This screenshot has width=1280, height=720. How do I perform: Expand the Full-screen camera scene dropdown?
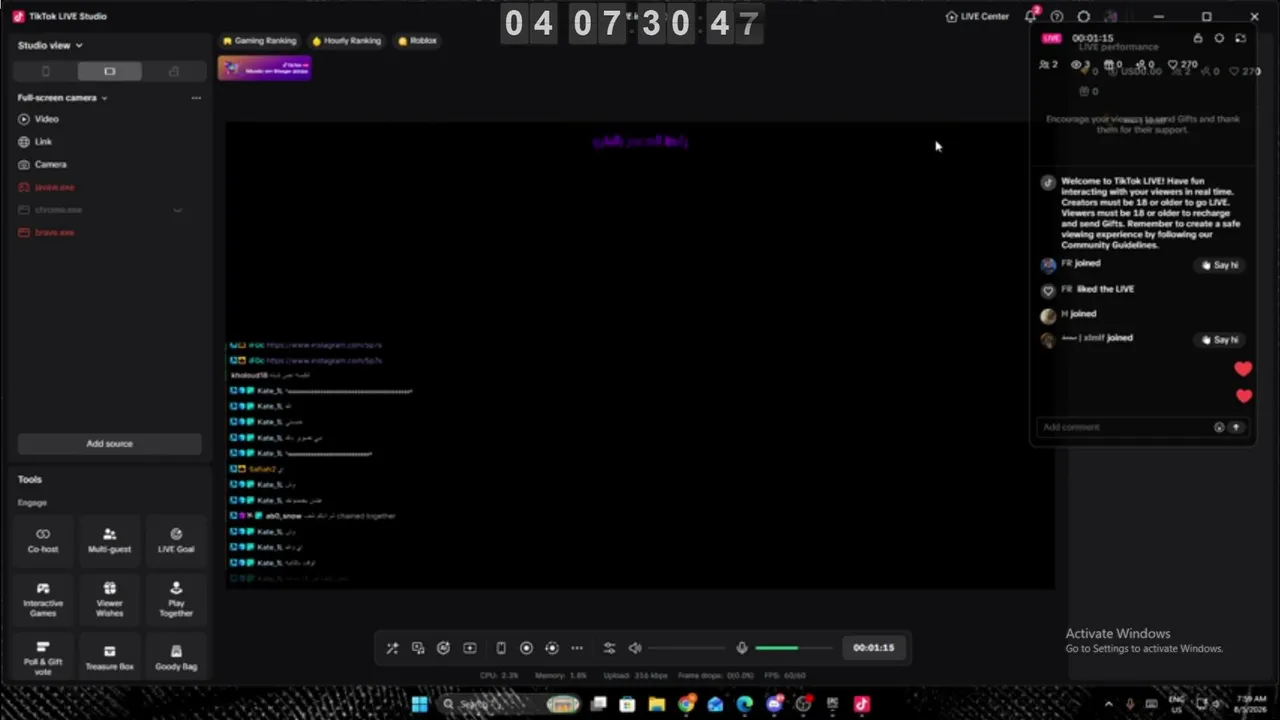62,98
